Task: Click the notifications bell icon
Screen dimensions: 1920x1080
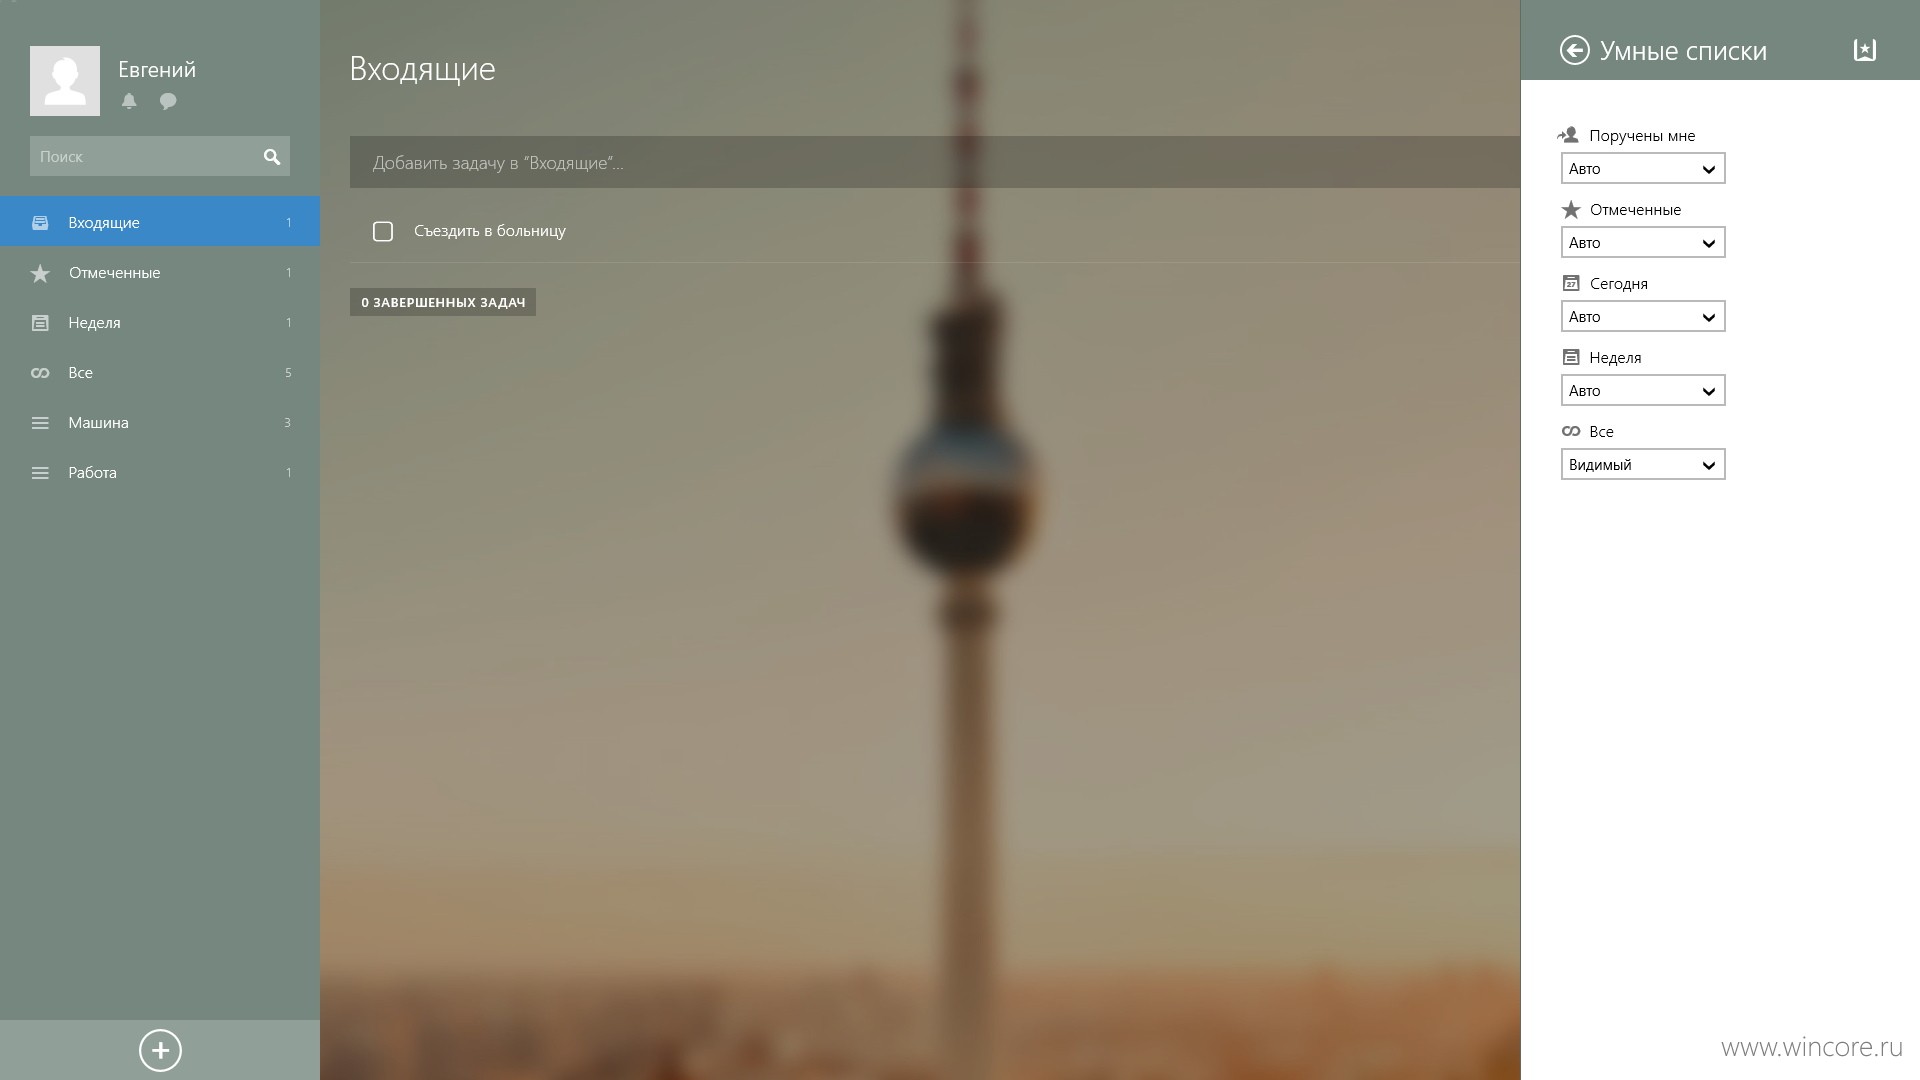Action: tap(129, 101)
